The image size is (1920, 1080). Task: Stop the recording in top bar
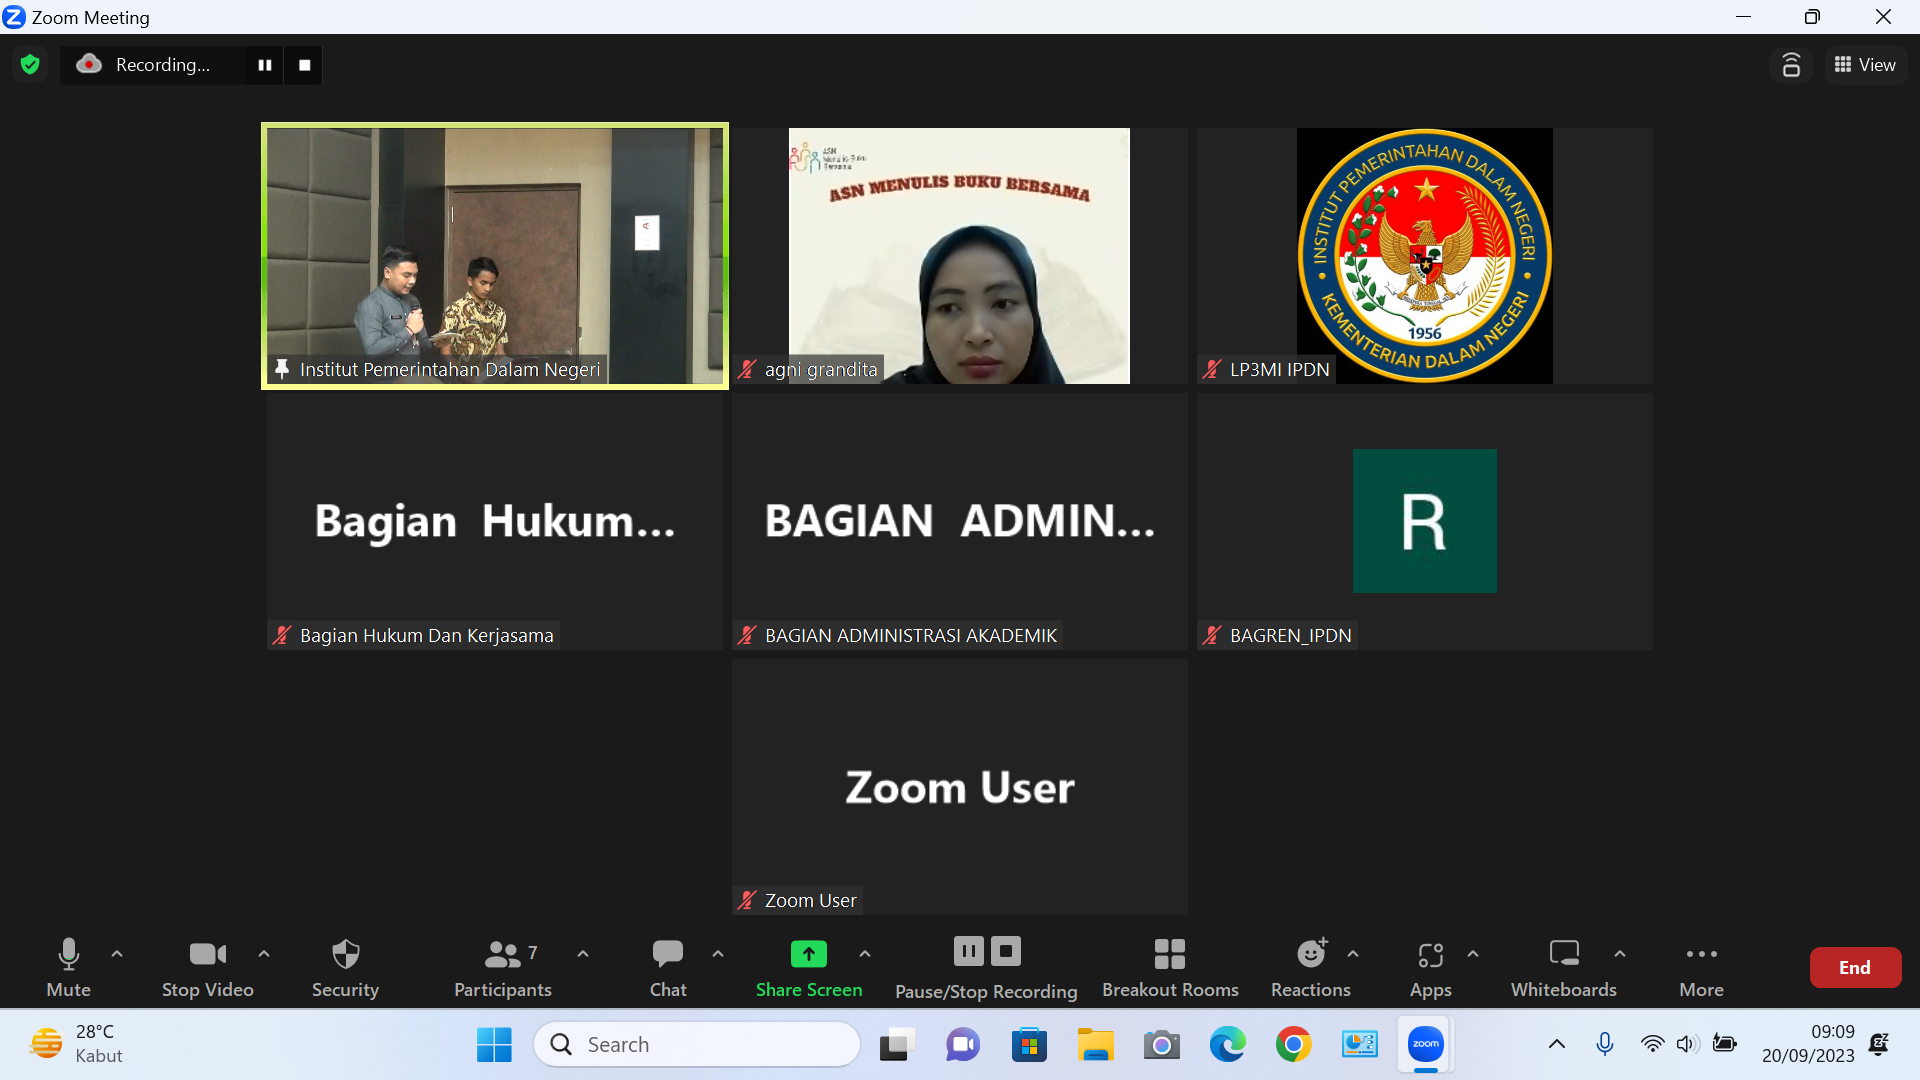coord(305,65)
